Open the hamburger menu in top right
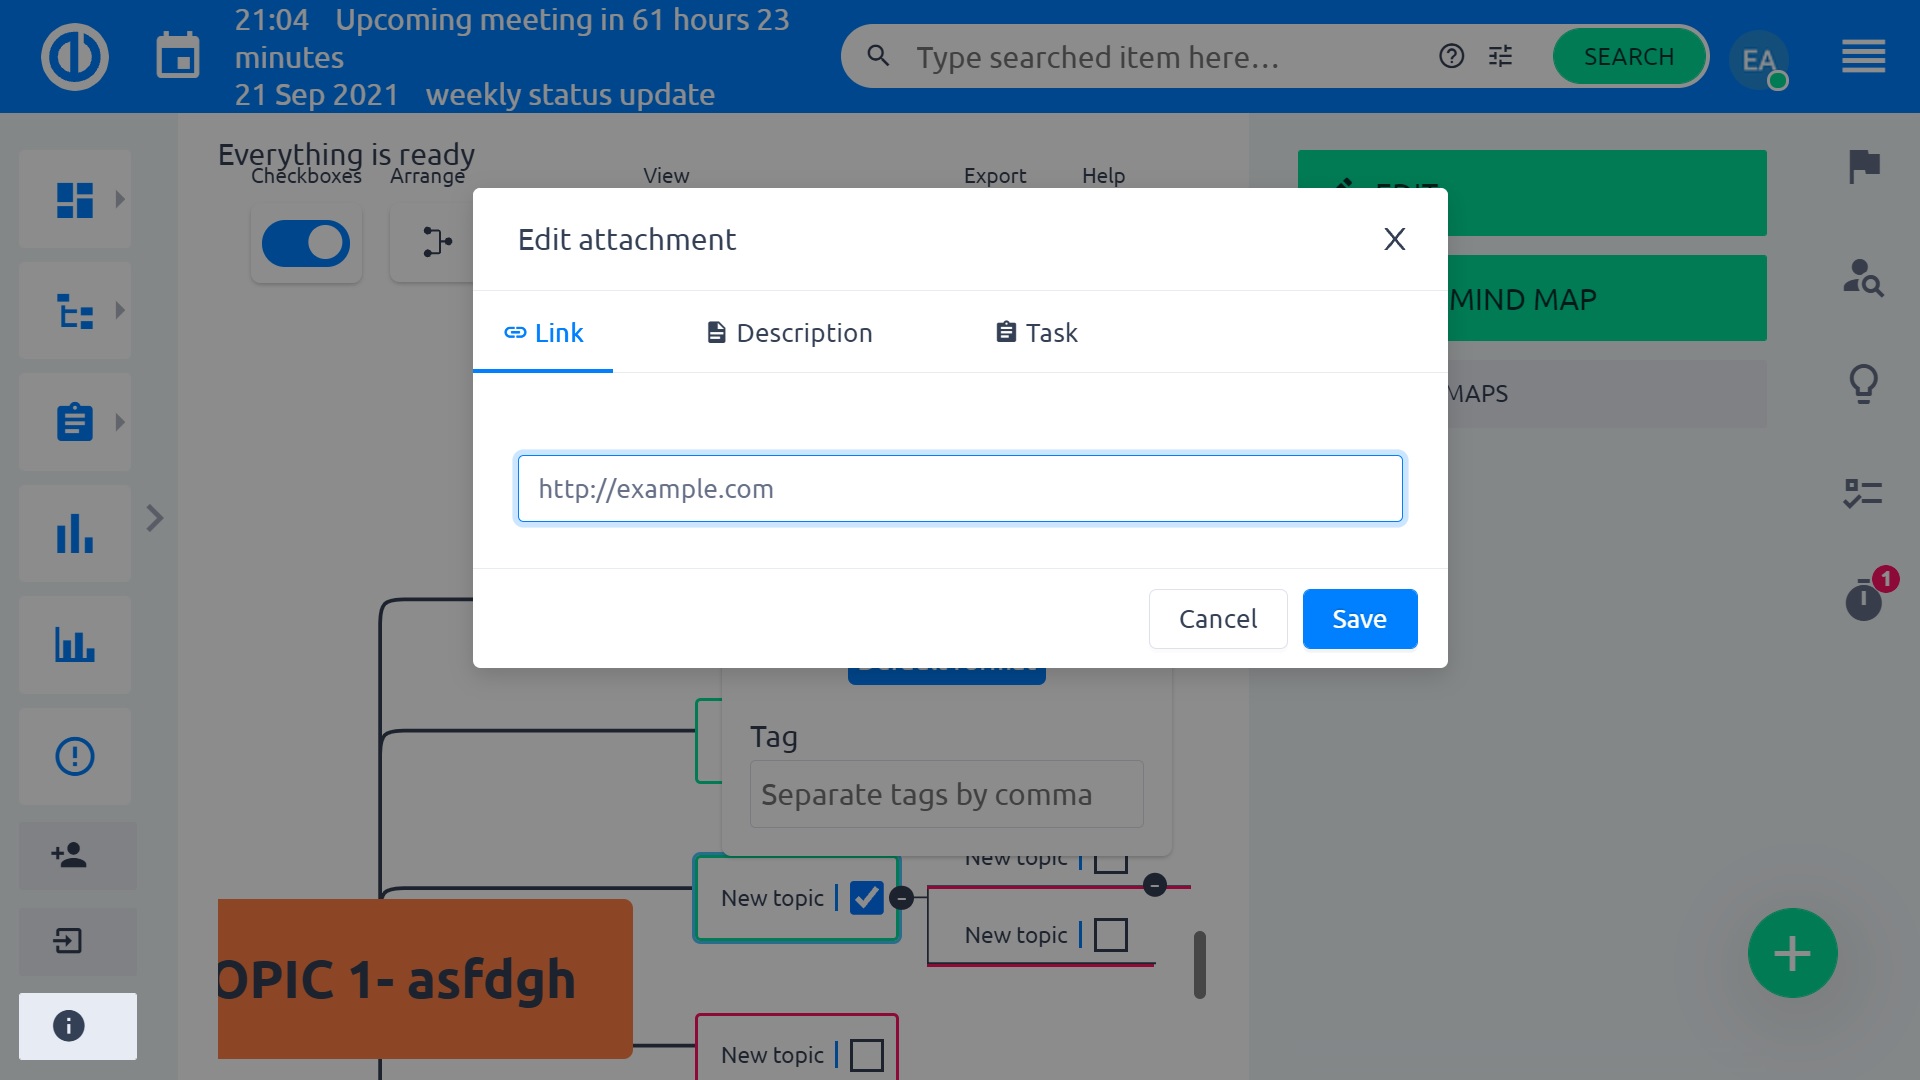 [1863, 56]
